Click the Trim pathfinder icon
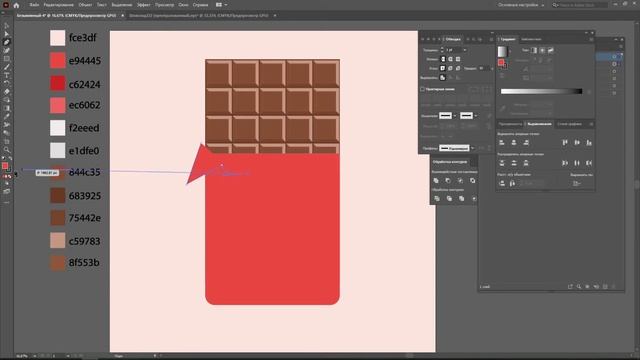Image resolution: width=640 pixels, height=360 pixels. point(449,199)
